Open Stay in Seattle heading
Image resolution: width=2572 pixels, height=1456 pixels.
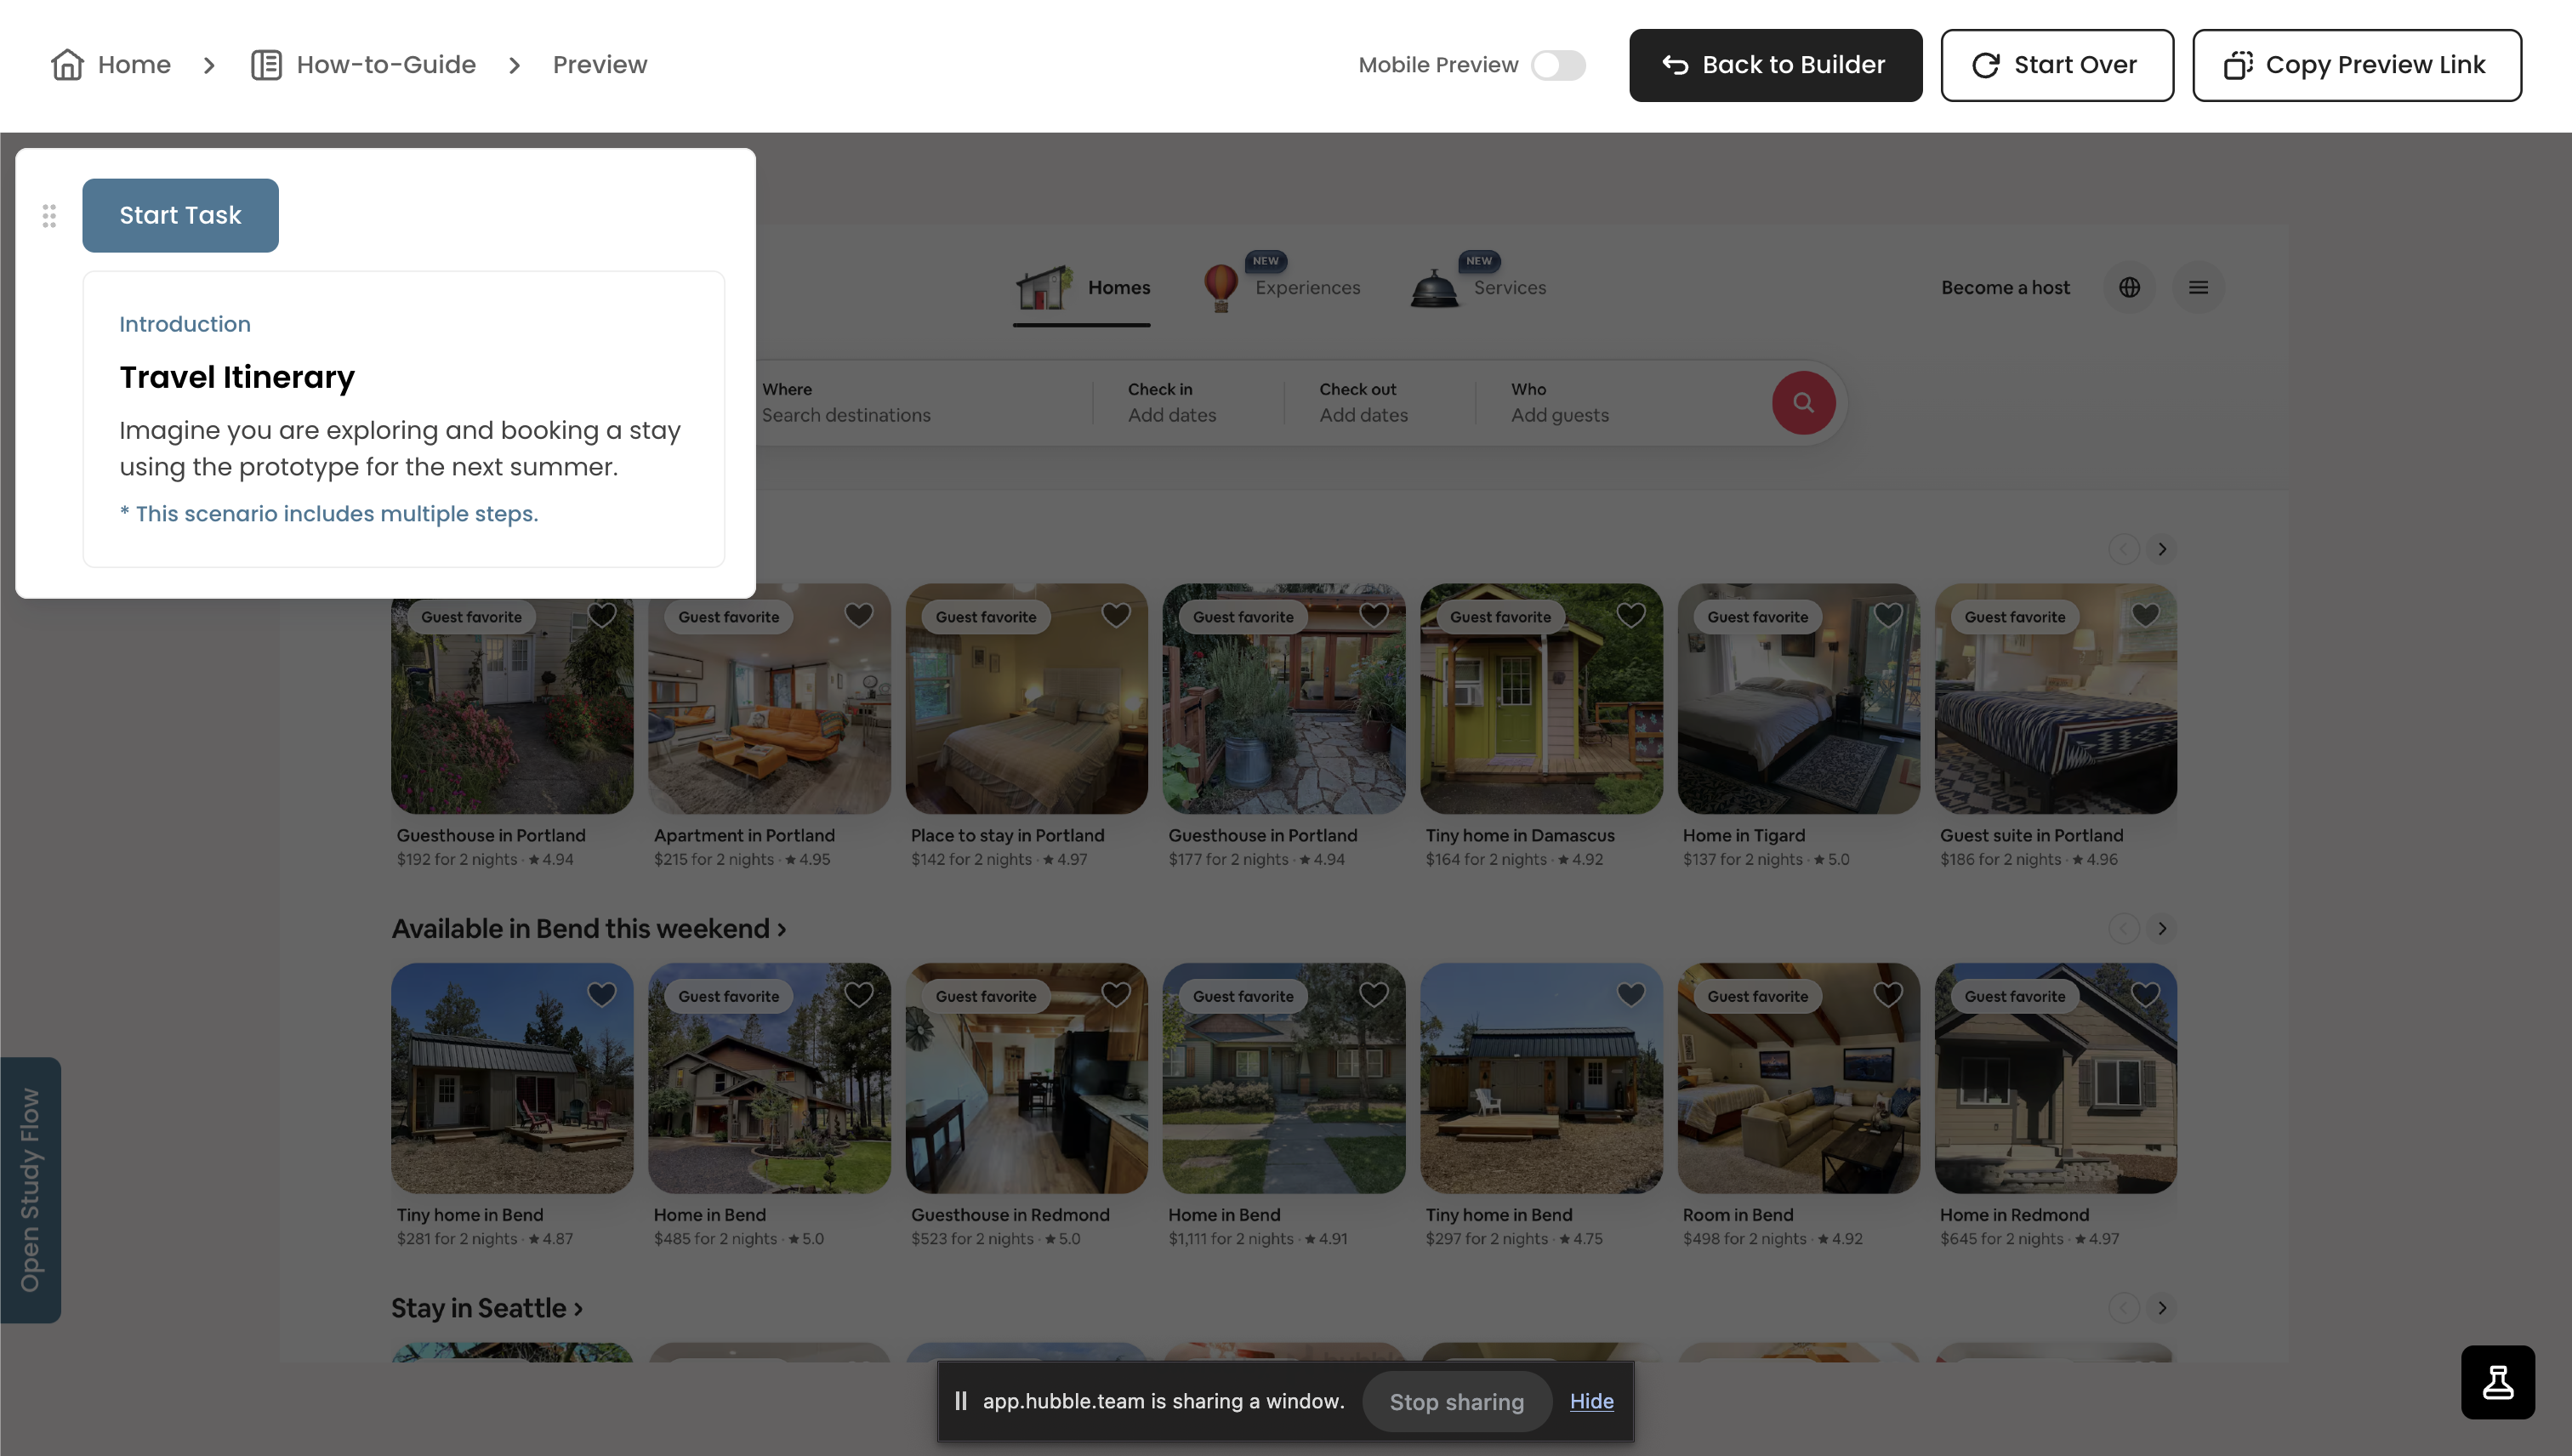click(487, 1308)
